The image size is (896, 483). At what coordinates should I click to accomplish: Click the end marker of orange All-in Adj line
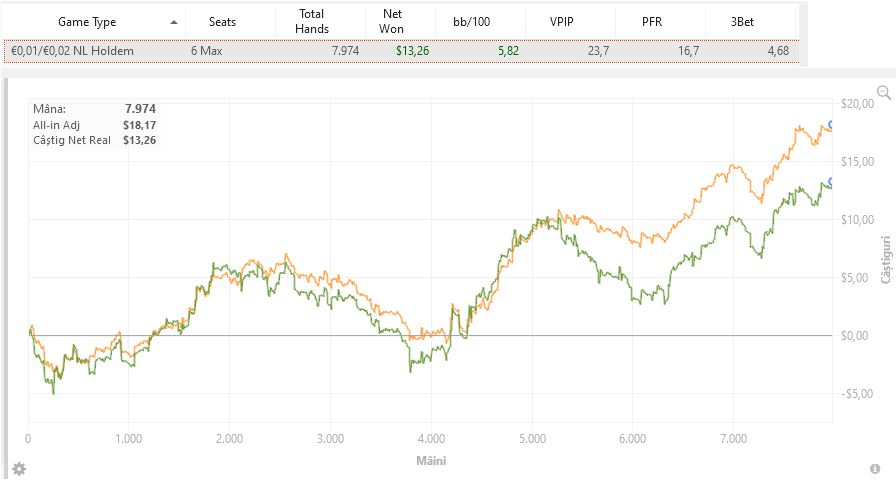click(831, 125)
